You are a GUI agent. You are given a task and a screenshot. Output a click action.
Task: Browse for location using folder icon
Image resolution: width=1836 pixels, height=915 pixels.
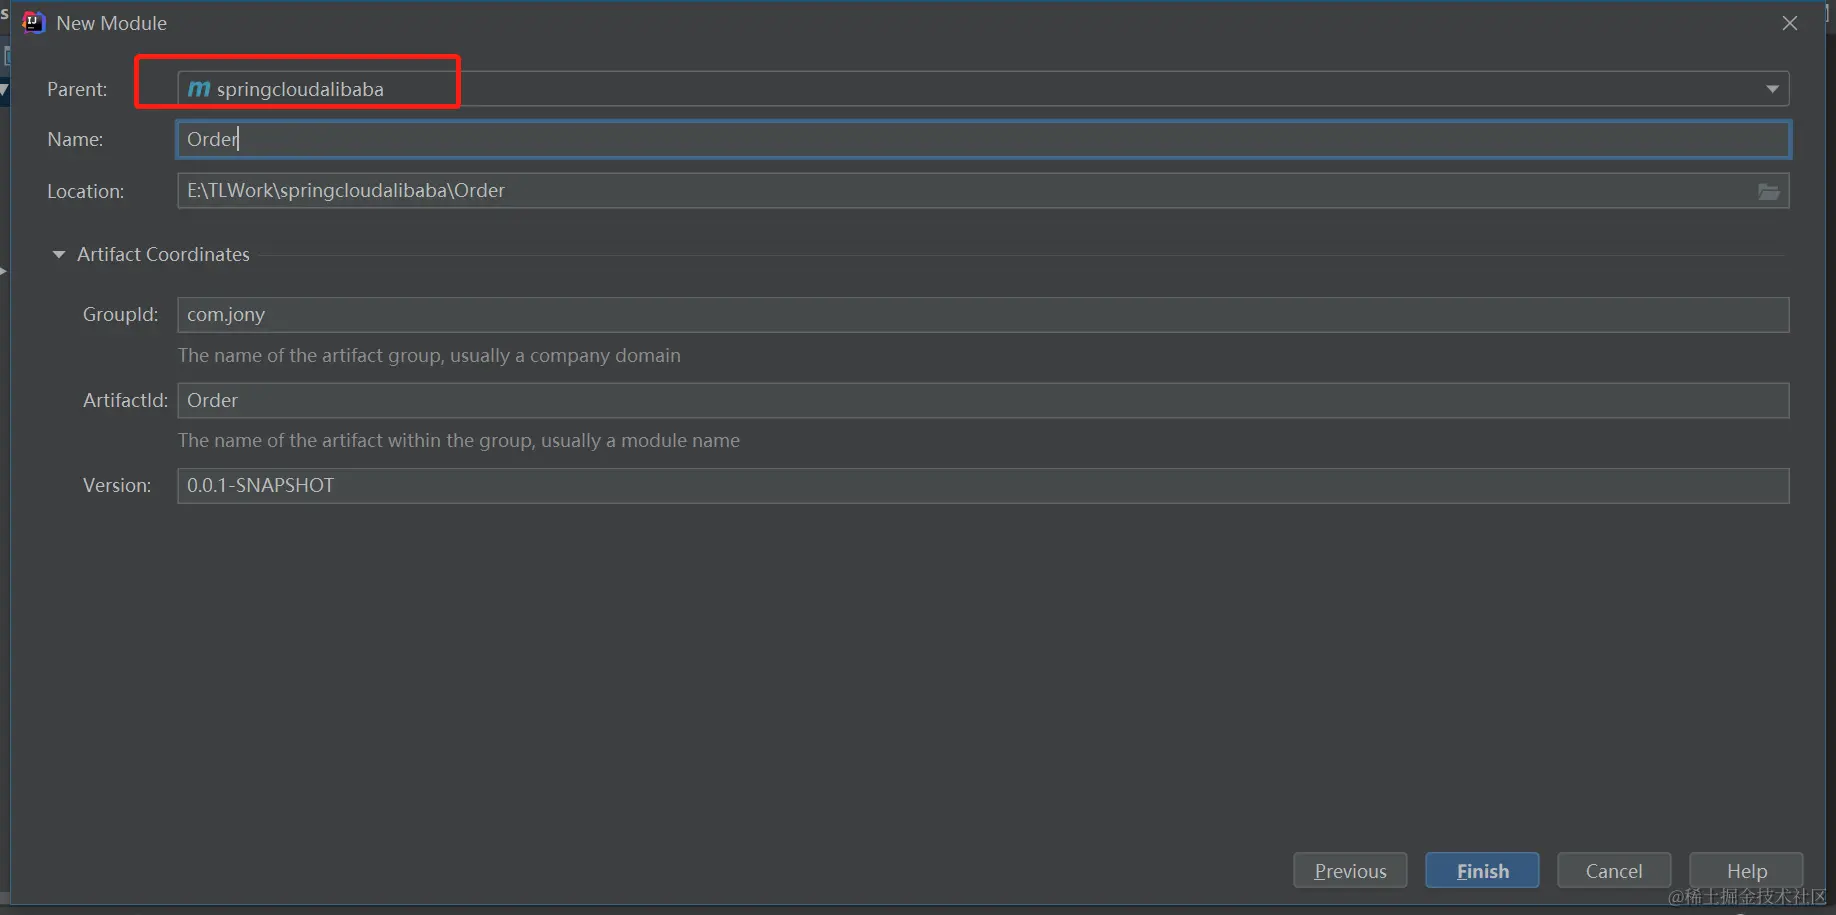pos(1769,191)
